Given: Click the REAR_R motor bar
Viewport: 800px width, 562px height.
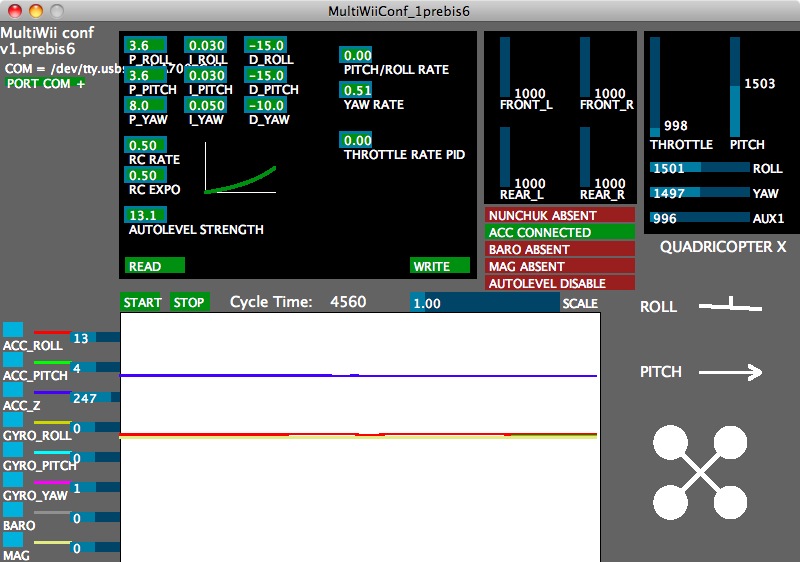Looking at the screenshot, I should pos(585,157).
